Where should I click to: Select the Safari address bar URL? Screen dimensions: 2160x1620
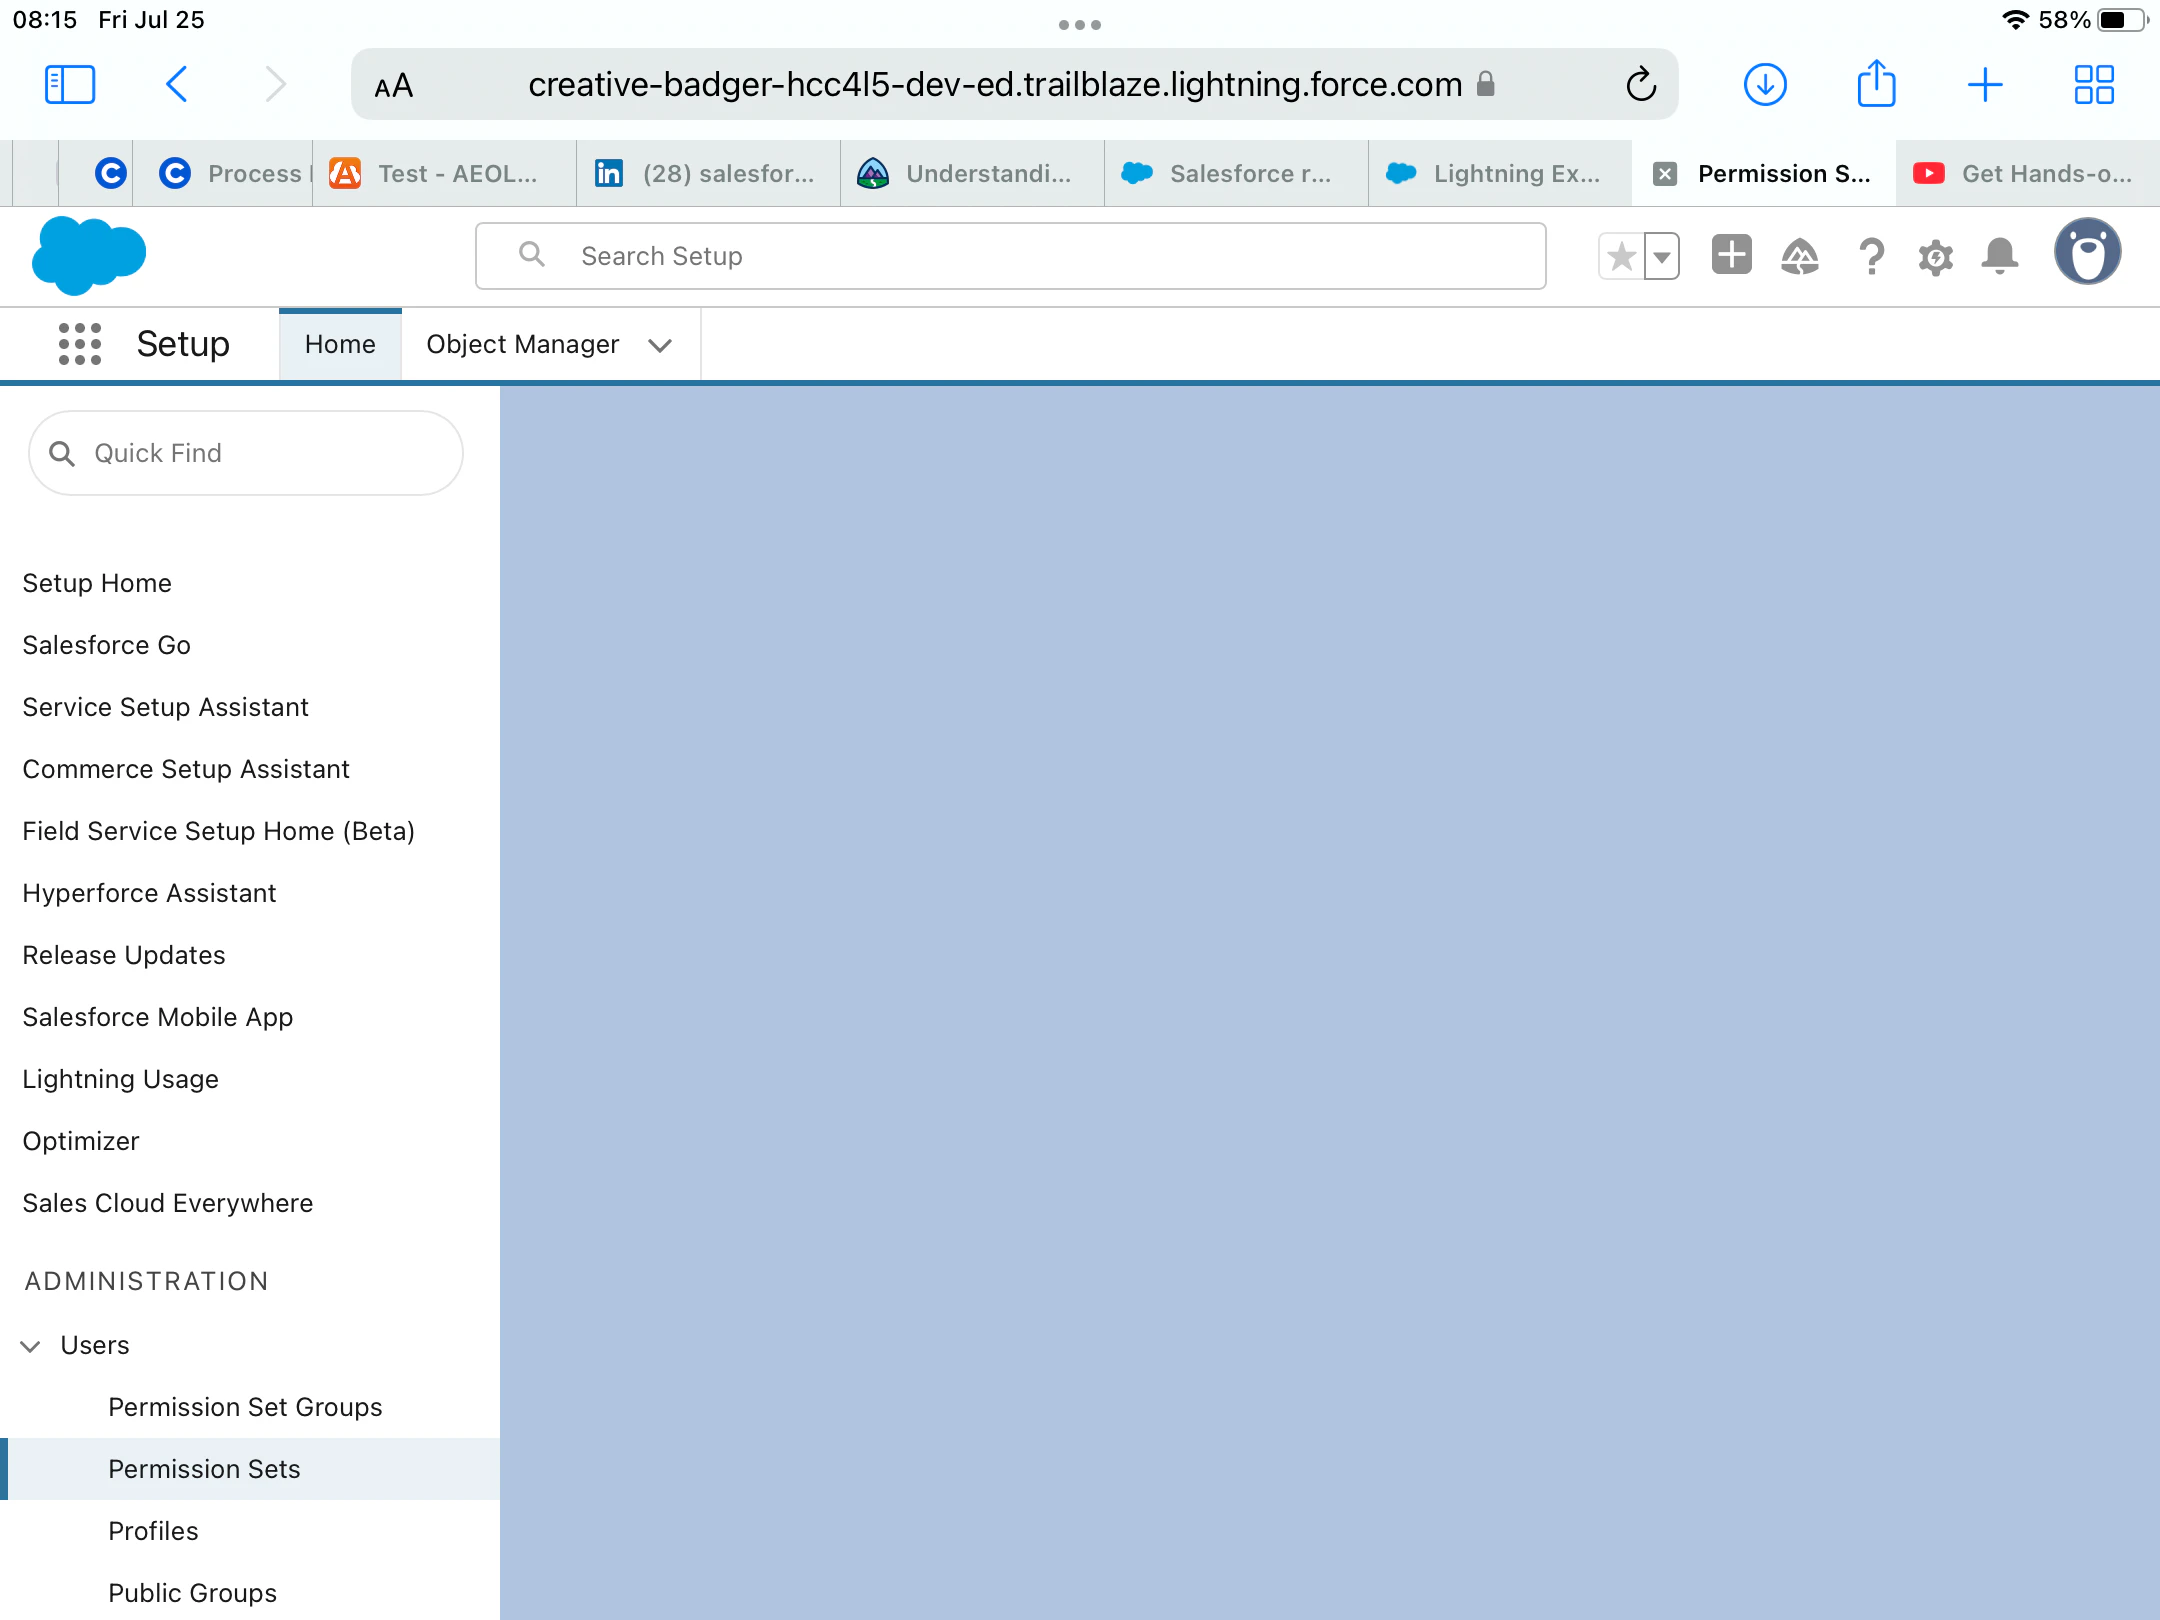tap(995, 85)
